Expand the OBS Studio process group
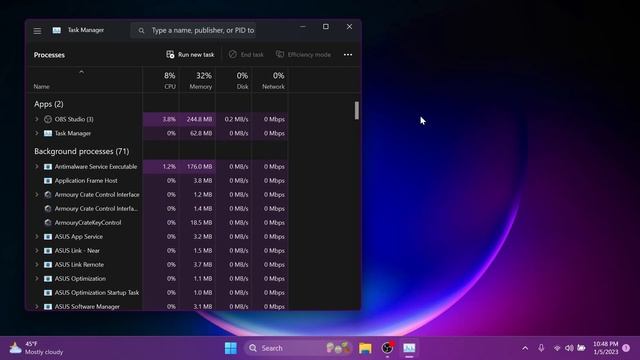 tap(37, 119)
